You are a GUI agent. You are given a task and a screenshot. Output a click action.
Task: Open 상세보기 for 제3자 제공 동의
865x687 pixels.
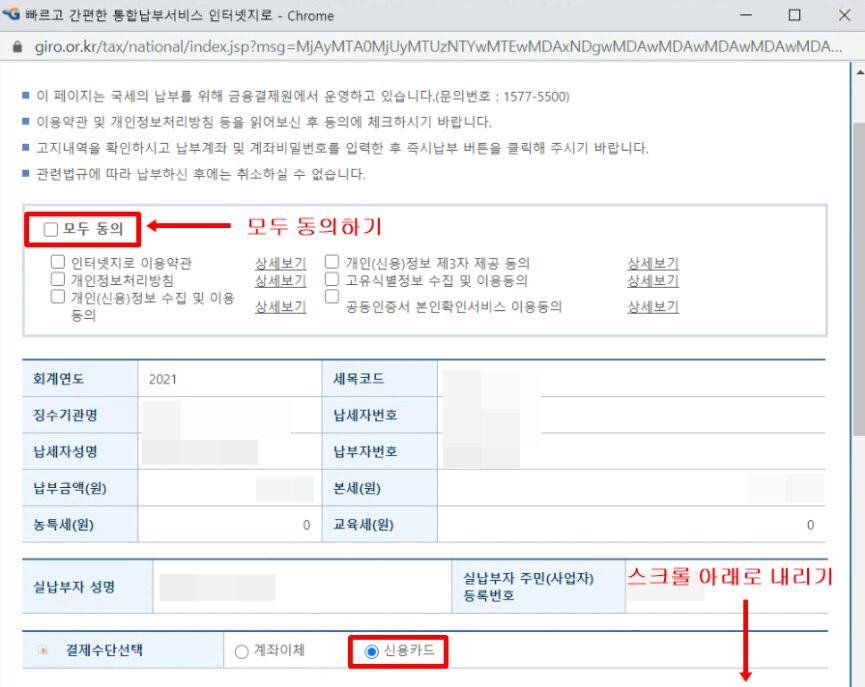[653, 263]
